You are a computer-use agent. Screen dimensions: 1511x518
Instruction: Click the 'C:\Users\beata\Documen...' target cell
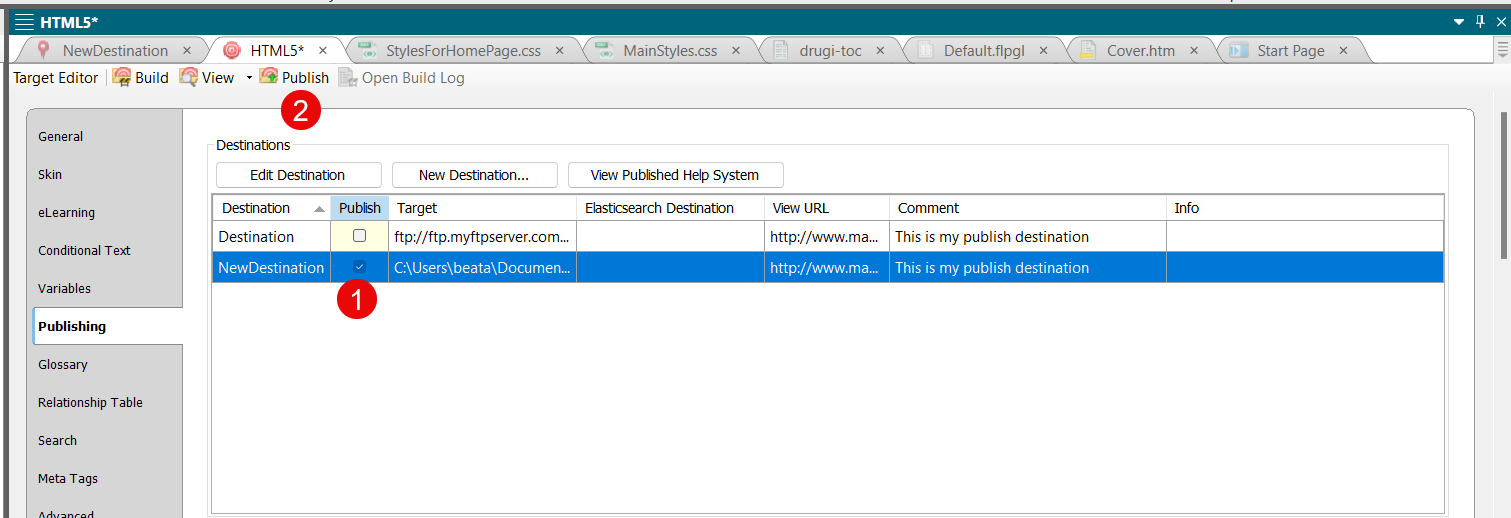(x=482, y=268)
